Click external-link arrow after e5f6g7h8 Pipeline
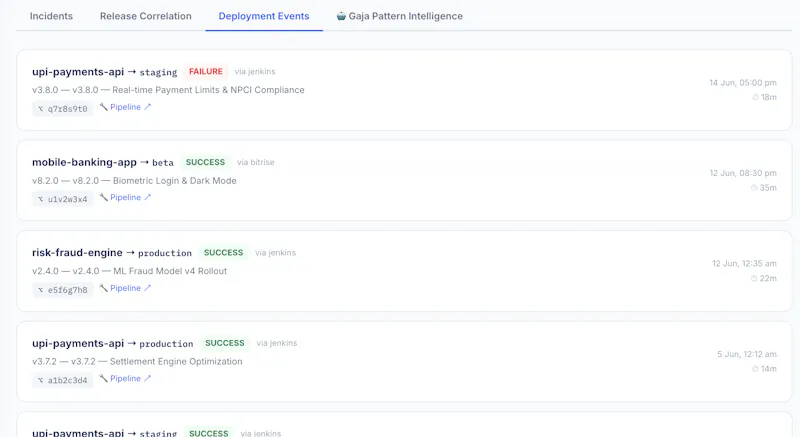 tap(147, 288)
